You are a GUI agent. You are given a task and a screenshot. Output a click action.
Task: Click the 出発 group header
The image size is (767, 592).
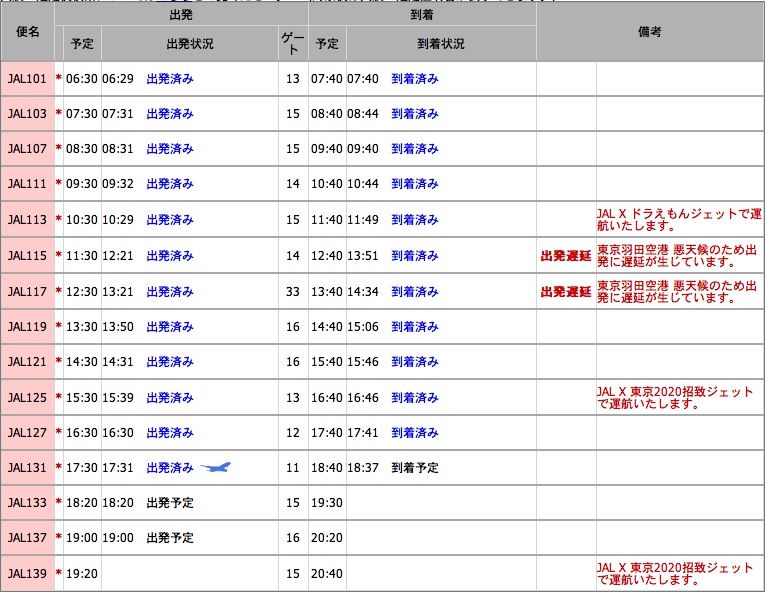coord(181,15)
